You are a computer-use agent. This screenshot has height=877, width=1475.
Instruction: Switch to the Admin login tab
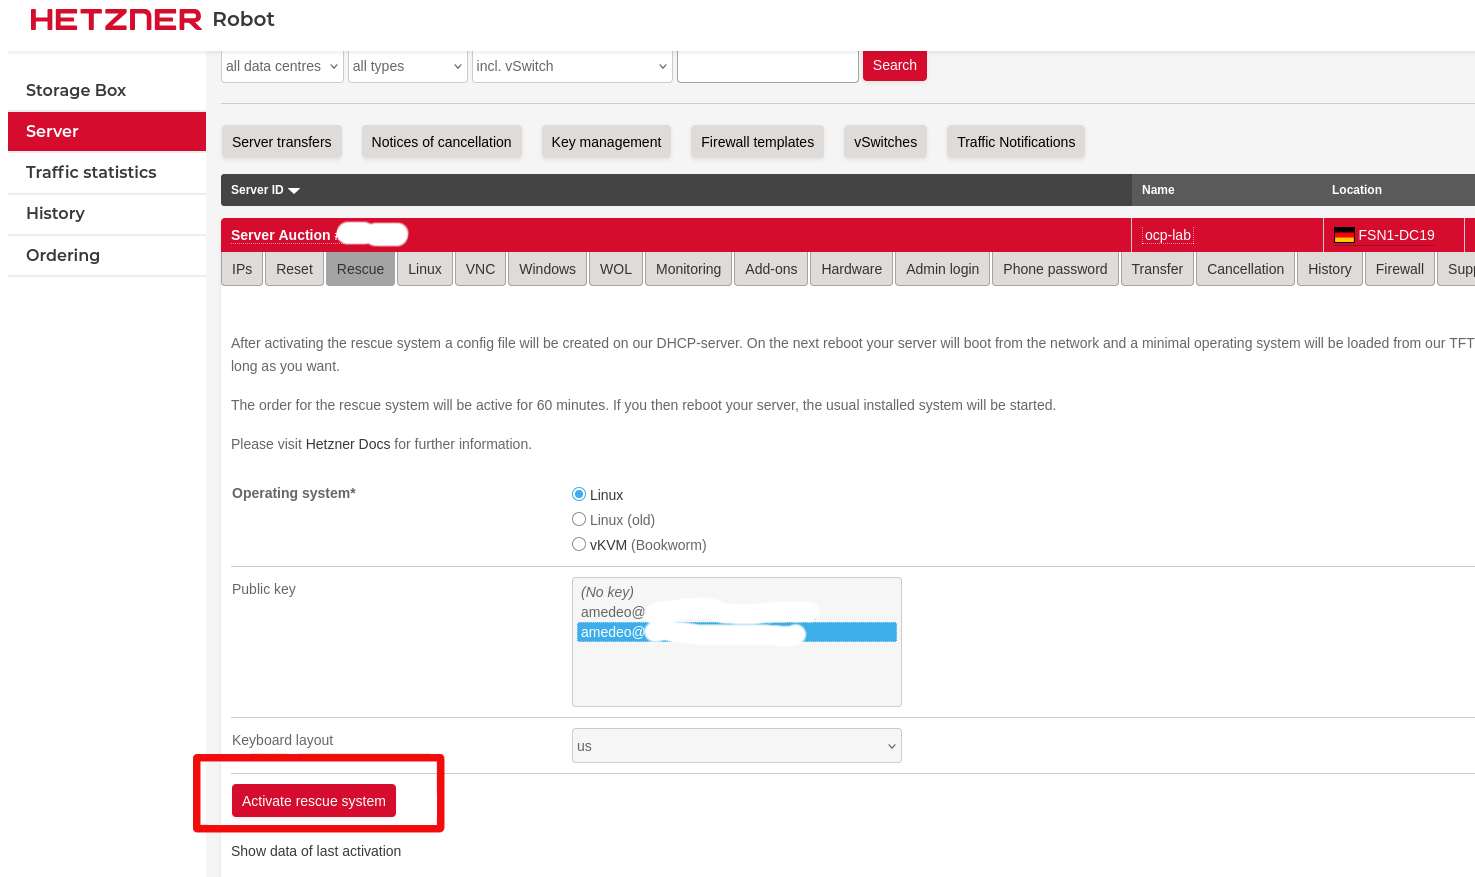[x=942, y=269]
